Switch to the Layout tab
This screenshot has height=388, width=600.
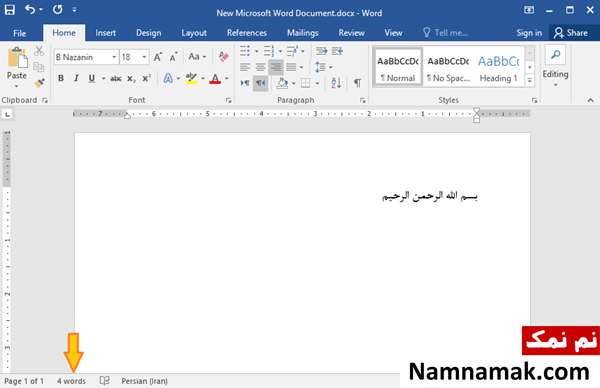click(194, 33)
